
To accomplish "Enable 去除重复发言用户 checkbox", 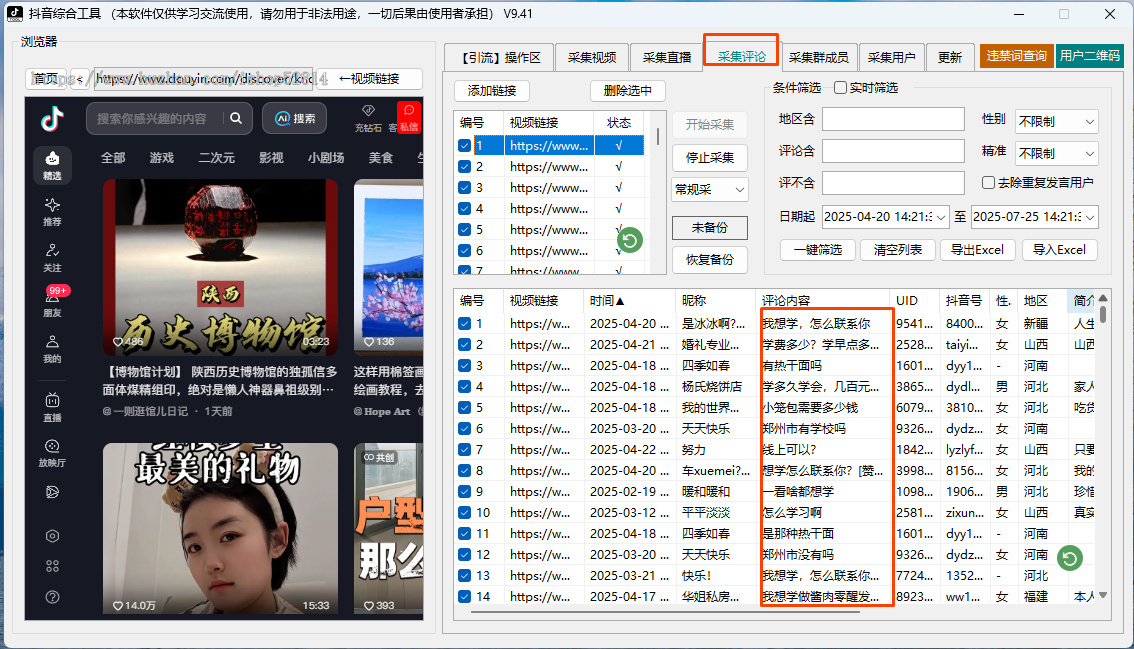I will pyautogui.click(x=988, y=182).
